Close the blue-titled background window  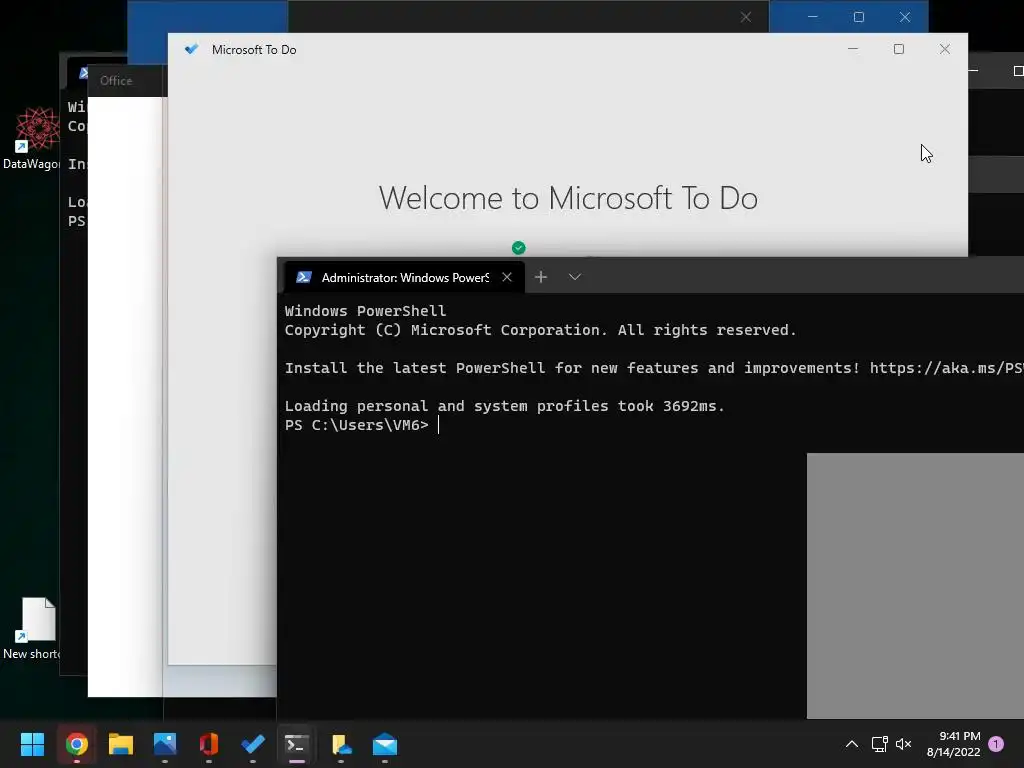[904, 17]
